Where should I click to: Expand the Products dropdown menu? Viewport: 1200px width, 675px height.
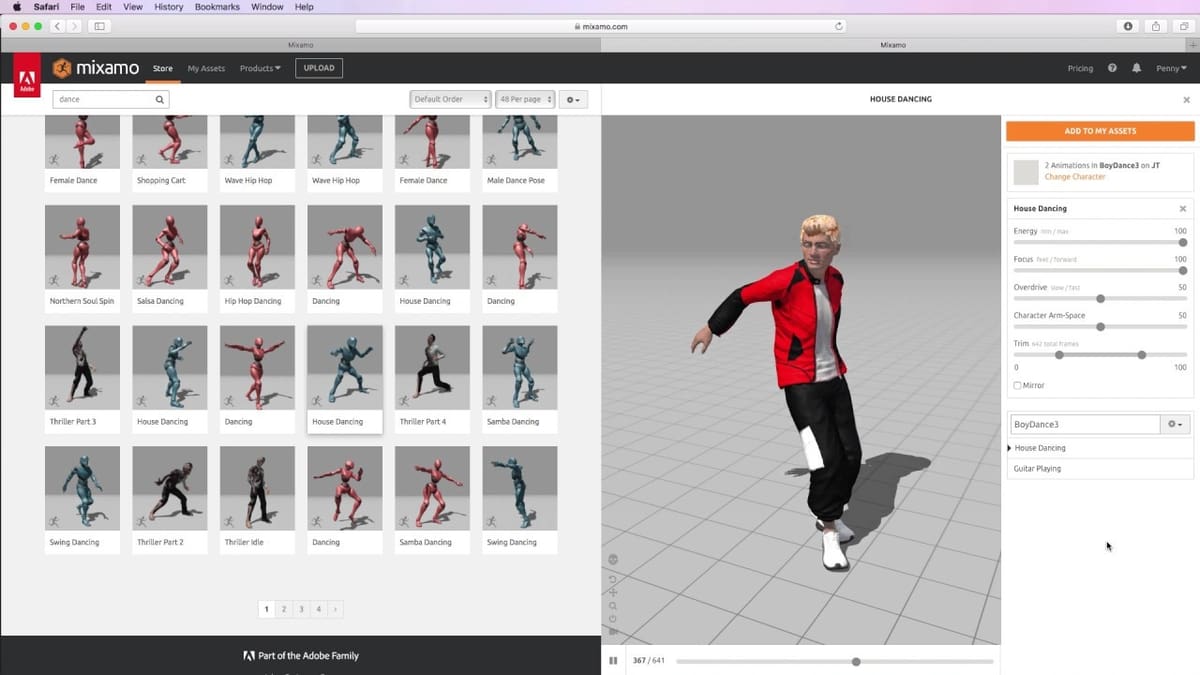click(260, 68)
